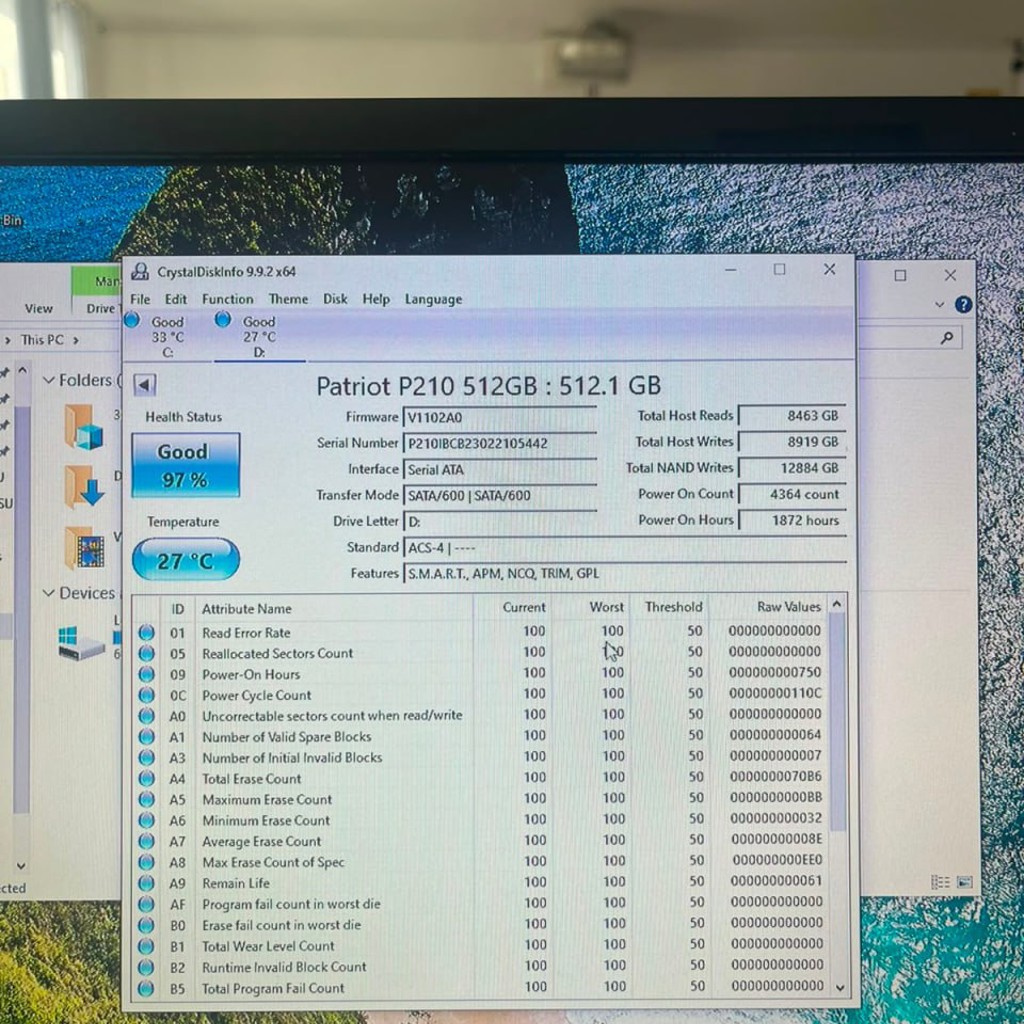This screenshot has height=1024, width=1024.
Task: Click the Total Host Writes value 8919 GB
Action: [792, 442]
